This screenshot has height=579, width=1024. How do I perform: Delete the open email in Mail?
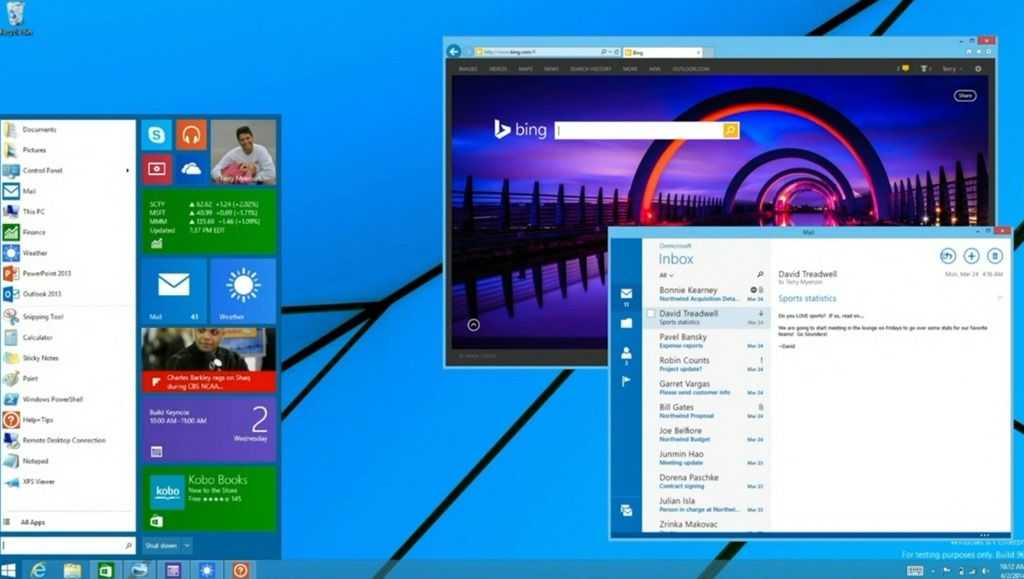[995, 256]
